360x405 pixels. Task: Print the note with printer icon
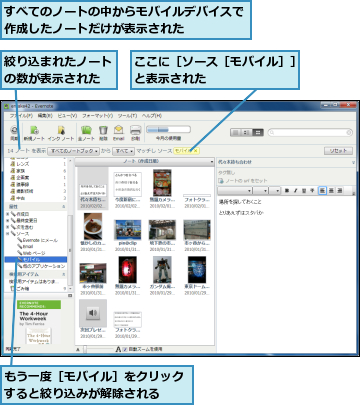[x=135, y=133]
